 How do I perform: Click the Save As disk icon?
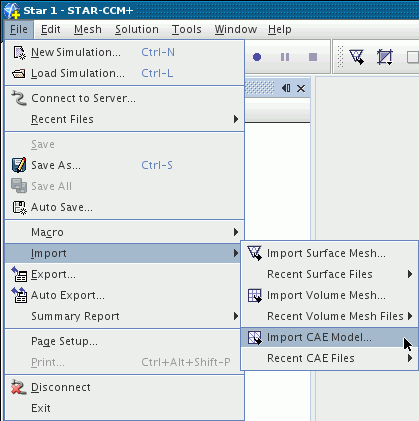(19, 165)
